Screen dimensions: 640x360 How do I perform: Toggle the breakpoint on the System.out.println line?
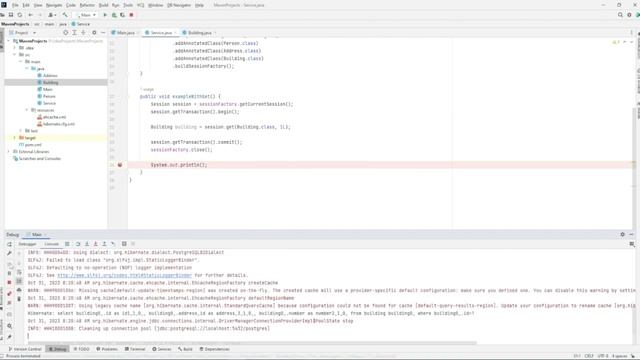(x=120, y=165)
